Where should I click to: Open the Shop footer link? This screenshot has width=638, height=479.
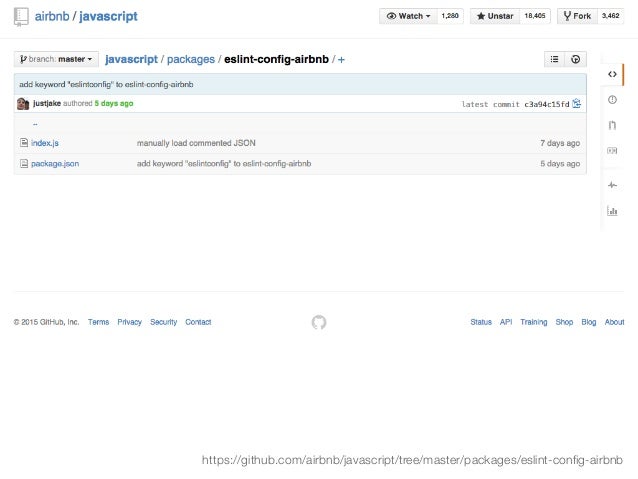564,322
